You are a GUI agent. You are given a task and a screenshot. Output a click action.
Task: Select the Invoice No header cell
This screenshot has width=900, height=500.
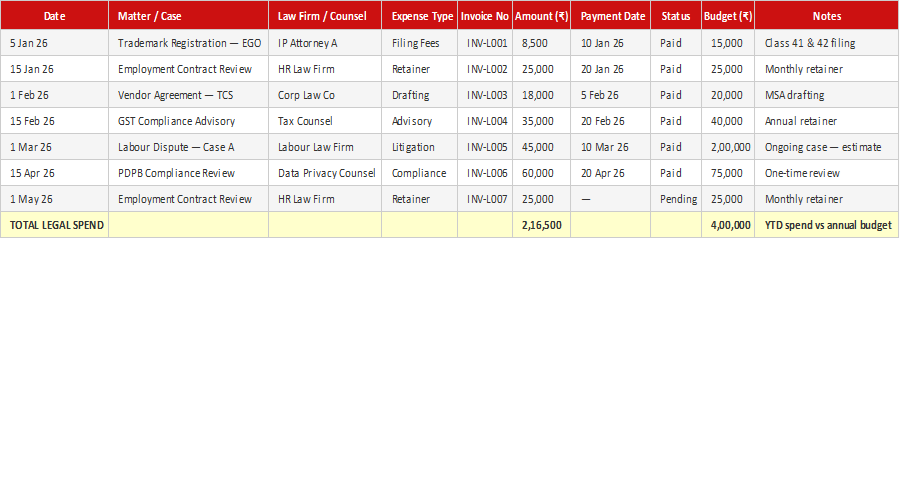click(x=485, y=15)
